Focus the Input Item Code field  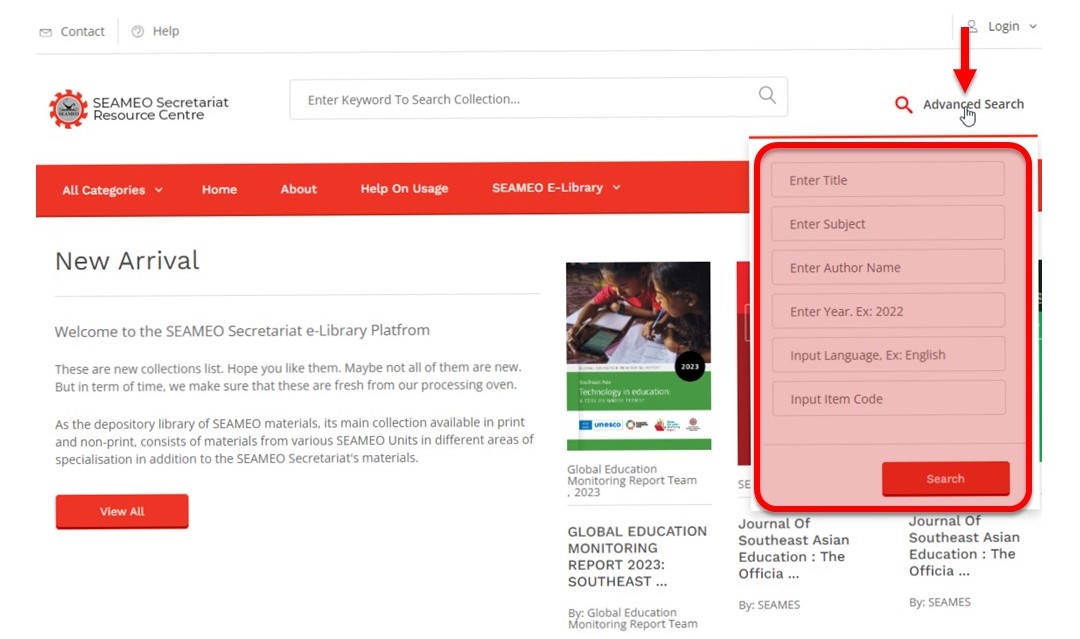888,398
